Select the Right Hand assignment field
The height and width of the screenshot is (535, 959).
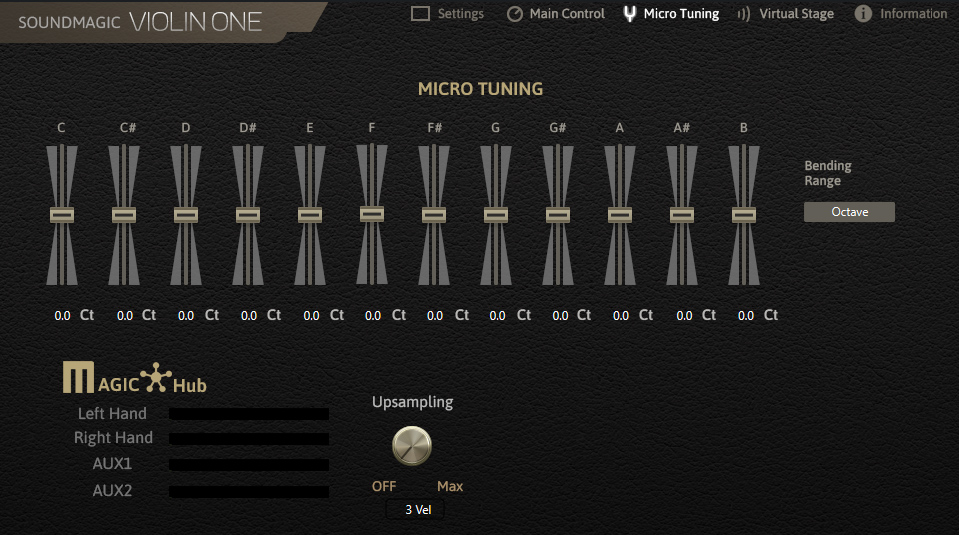(248, 438)
